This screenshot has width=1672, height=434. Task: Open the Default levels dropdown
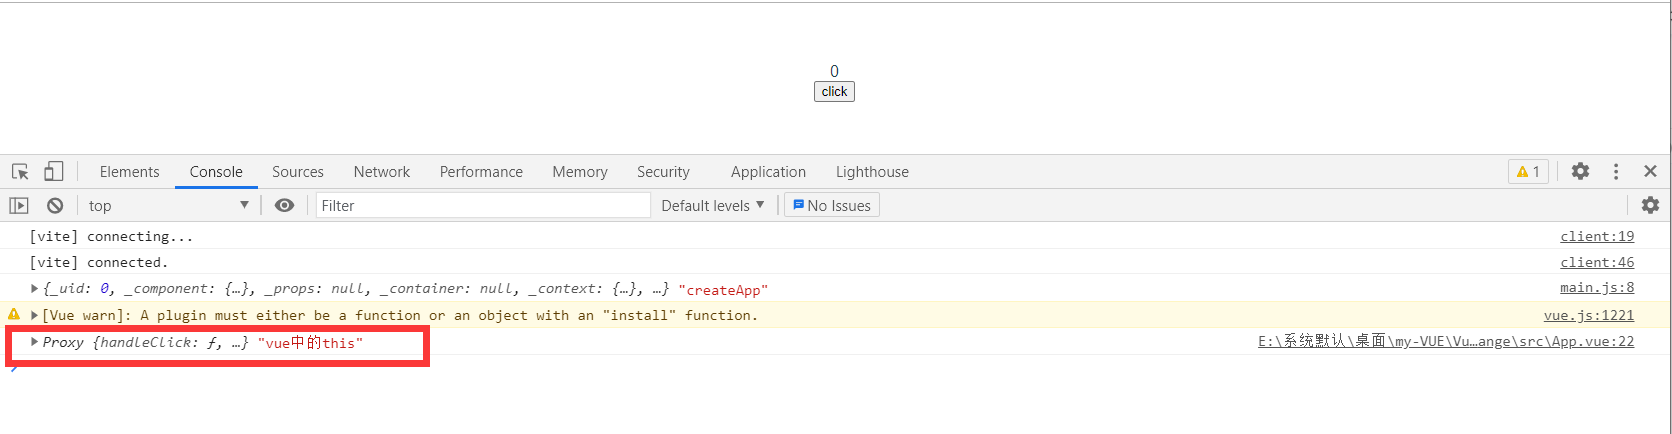click(x=713, y=205)
